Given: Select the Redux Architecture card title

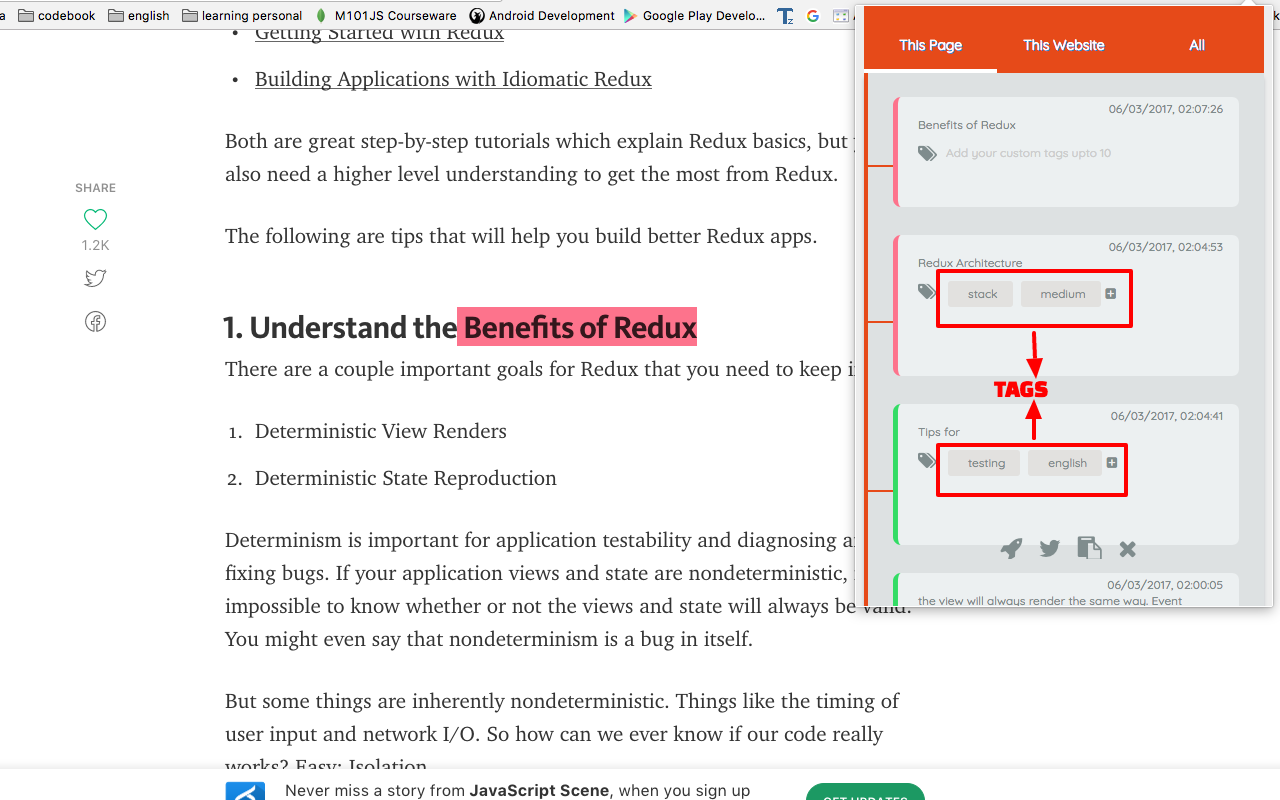Looking at the screenshot, I should coord(970,263).
